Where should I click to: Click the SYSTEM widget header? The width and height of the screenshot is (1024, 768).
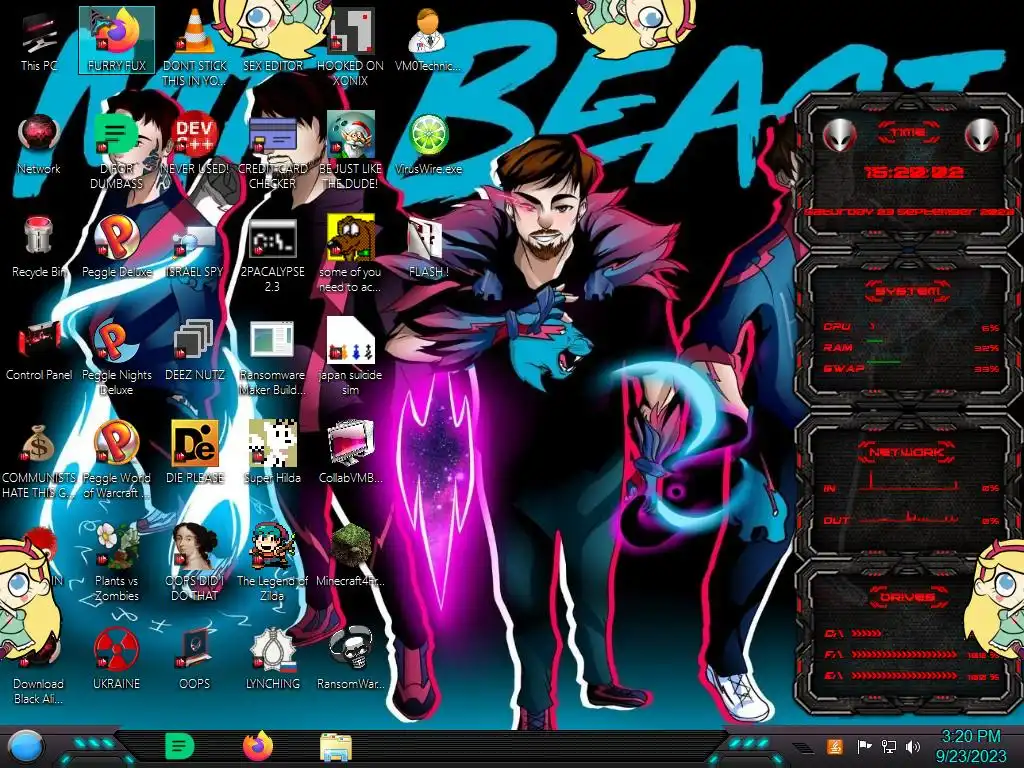point(908,291)
